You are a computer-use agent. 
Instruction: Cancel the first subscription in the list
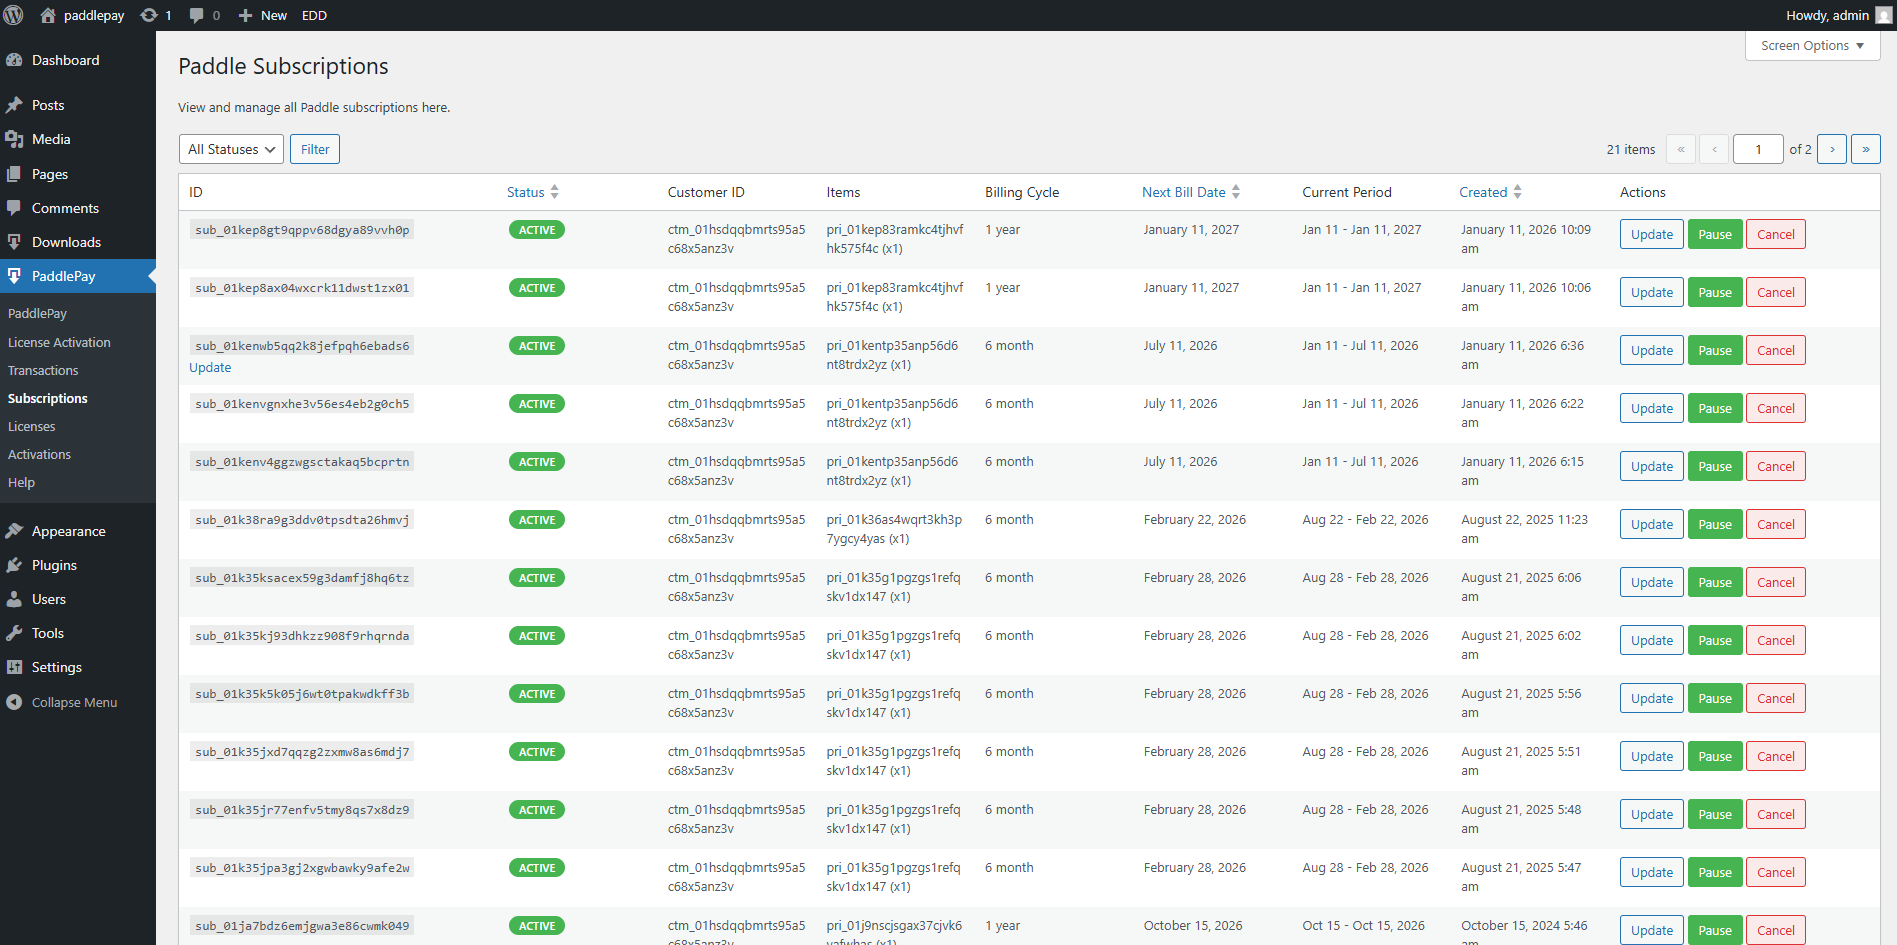[x=1775, y=234]
